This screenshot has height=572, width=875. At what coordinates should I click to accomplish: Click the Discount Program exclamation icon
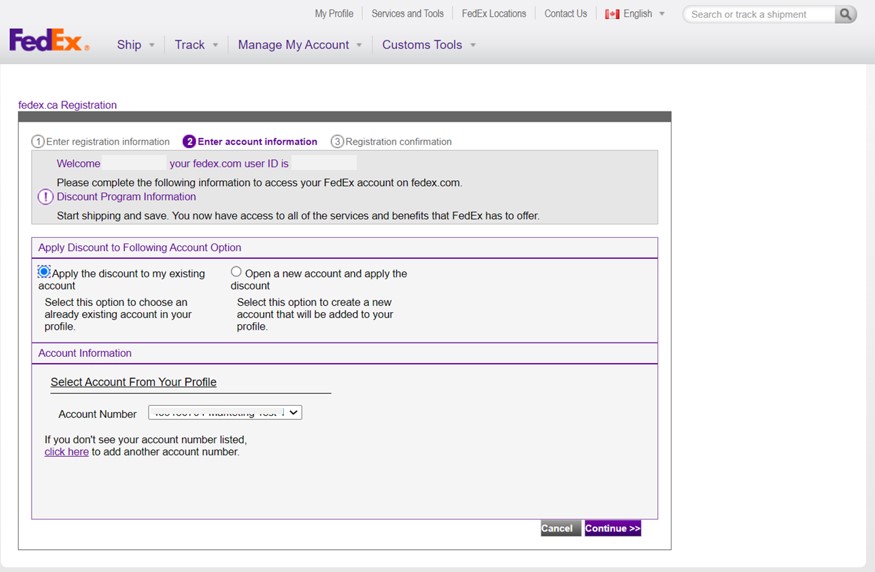click(45, 197)
